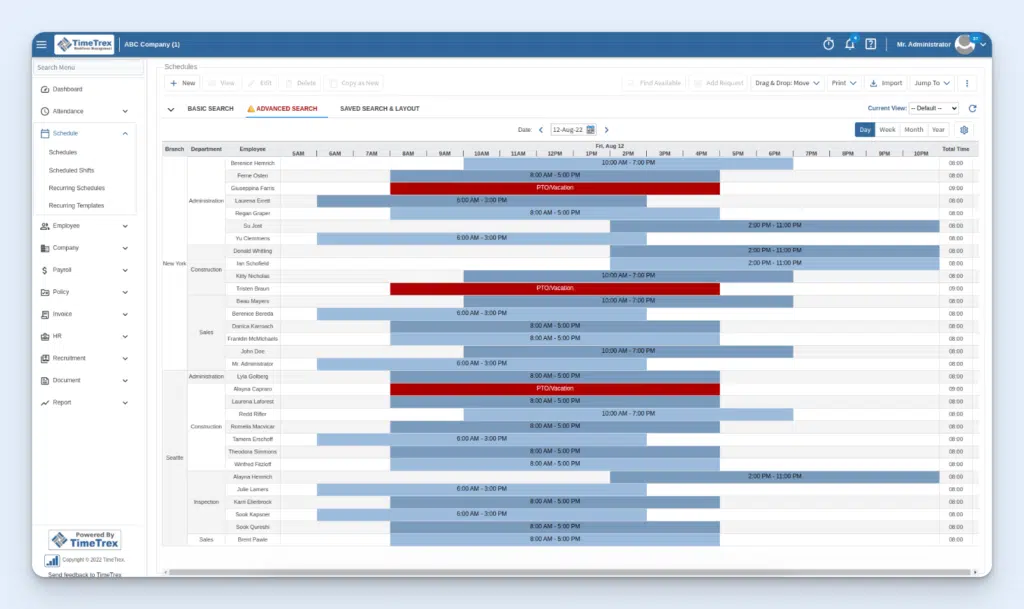Open the calendar picker beside the date field
This screenshot has width=1024, height=609.
pyautogui.click(x=590, y=129)
